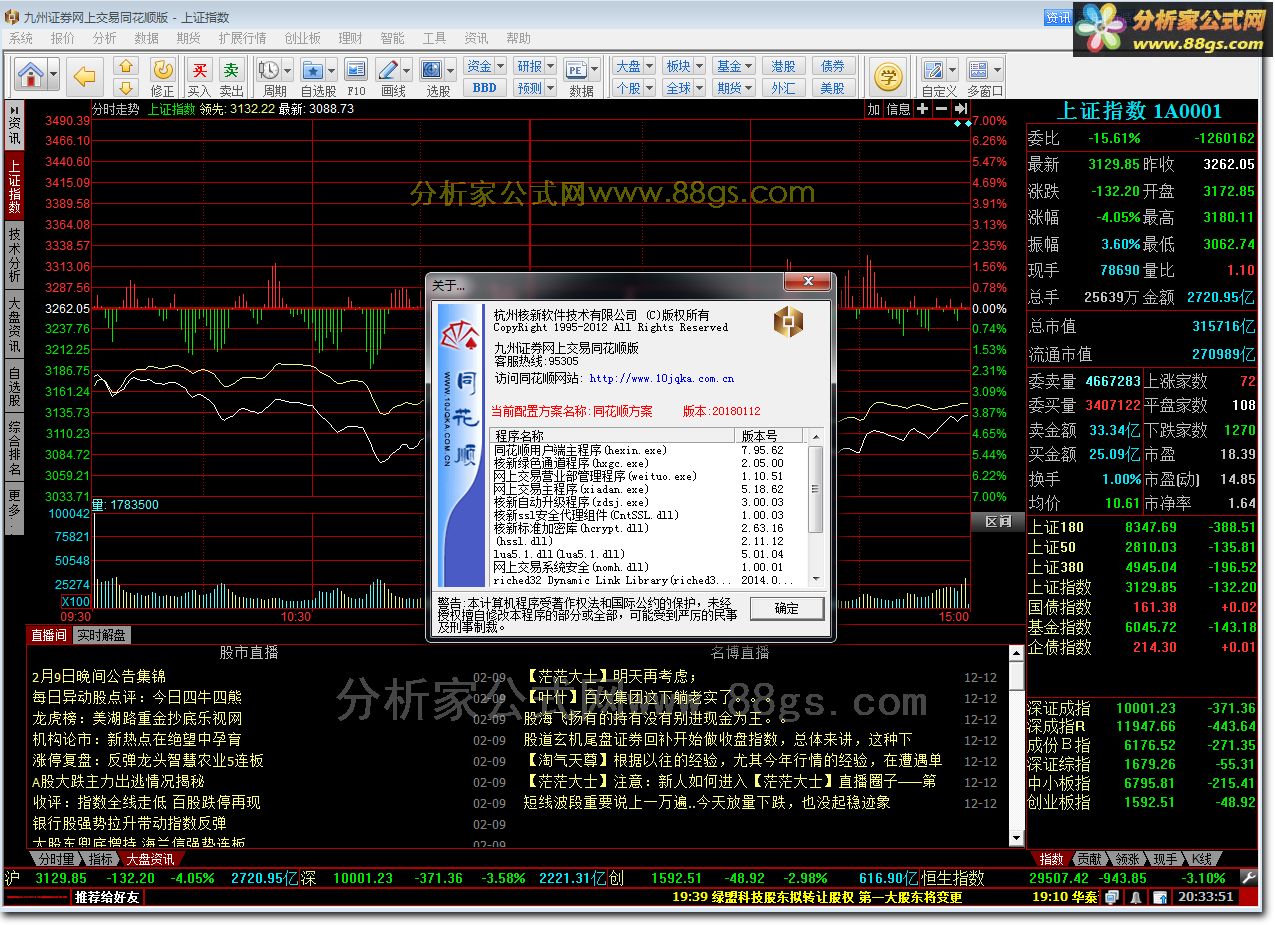Toggle the 区间 range statistics button

pyautogui.click(x=997, y=521)
